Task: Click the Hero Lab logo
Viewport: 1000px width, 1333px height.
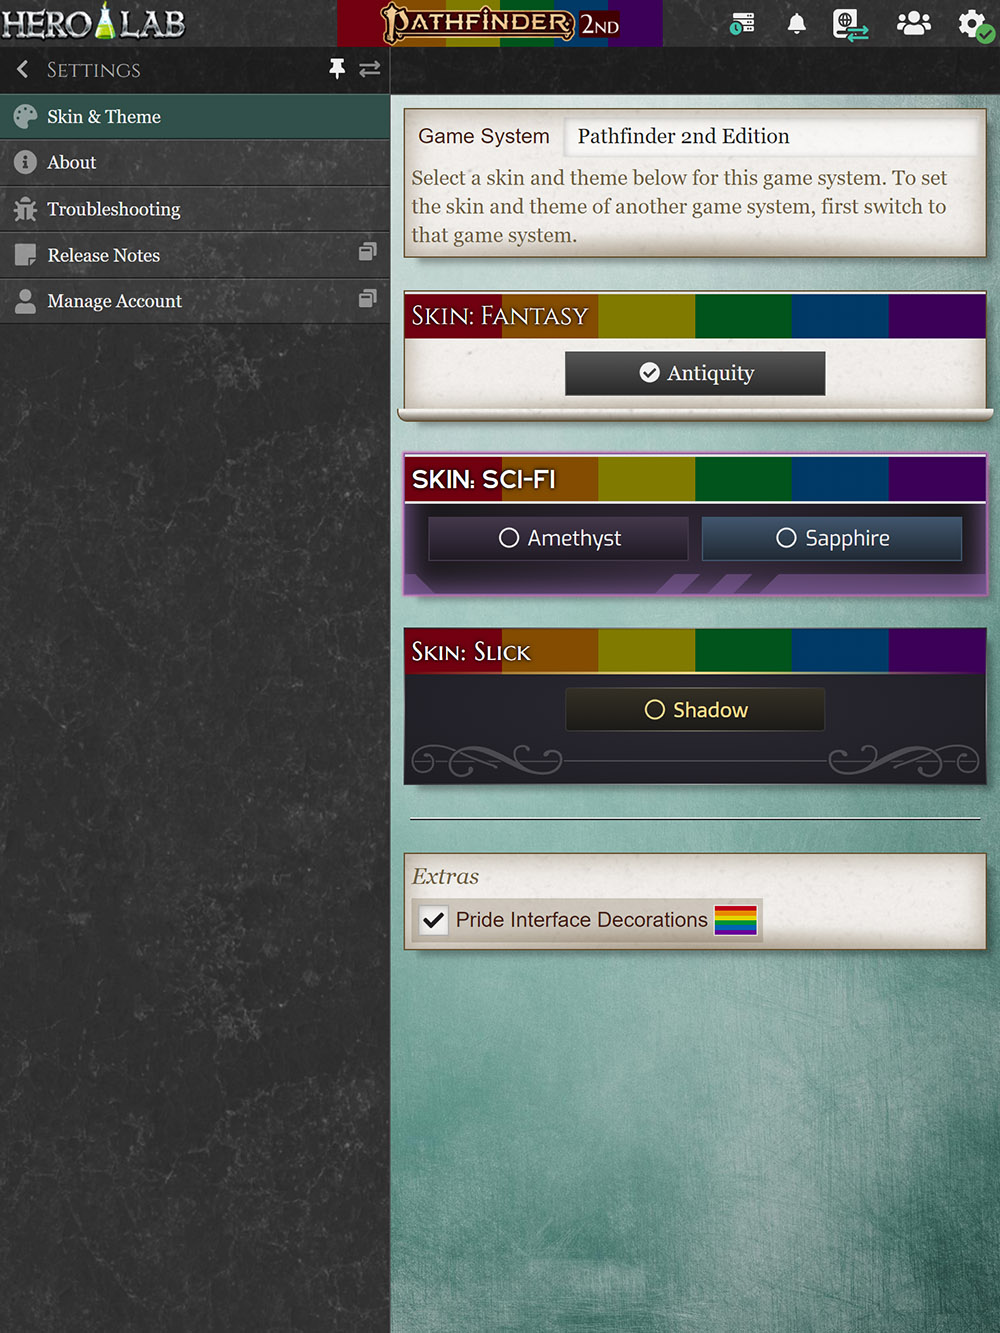Action: [93, 22]
